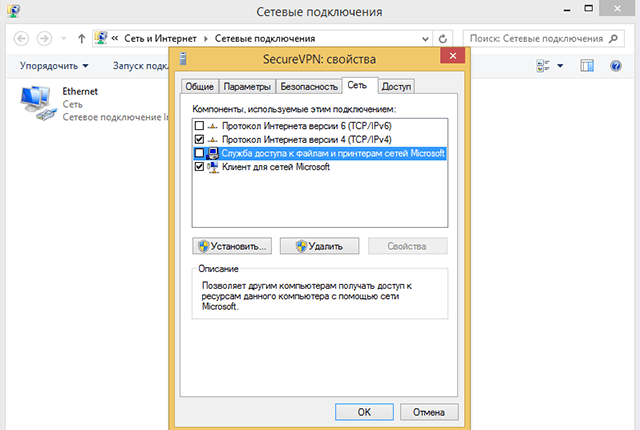
Task: Click "Сеть и Интернет" in the address breadcrumb
Action: pos(160,39)
